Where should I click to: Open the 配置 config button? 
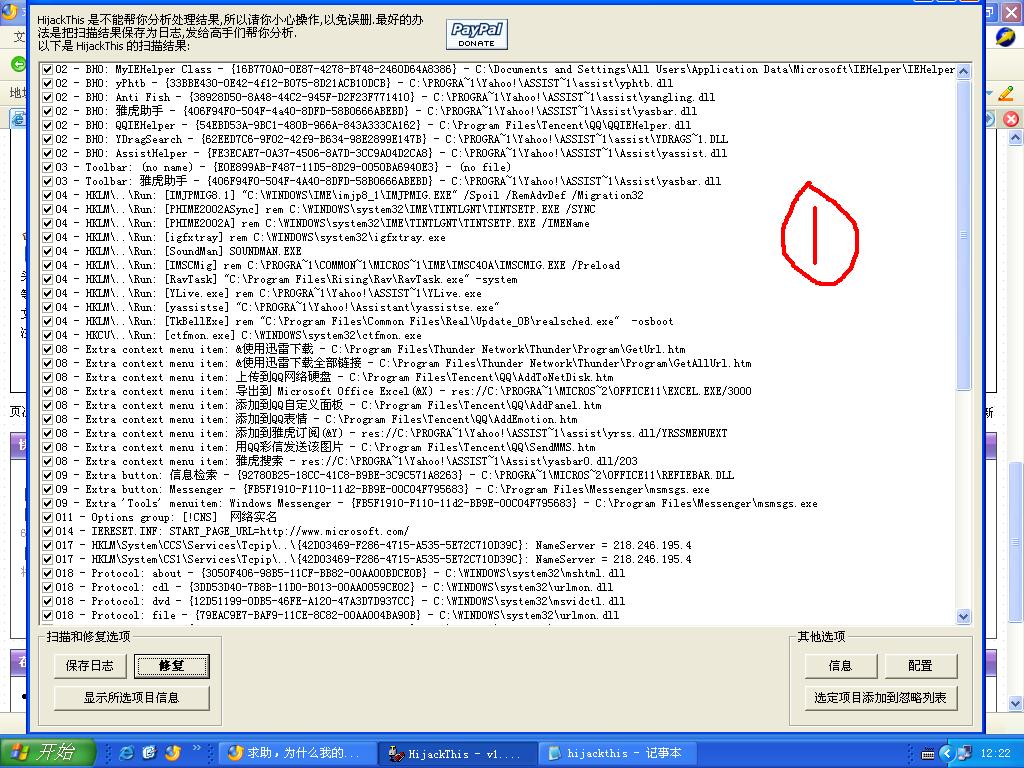pyautogui.click(x=921, y=665)
